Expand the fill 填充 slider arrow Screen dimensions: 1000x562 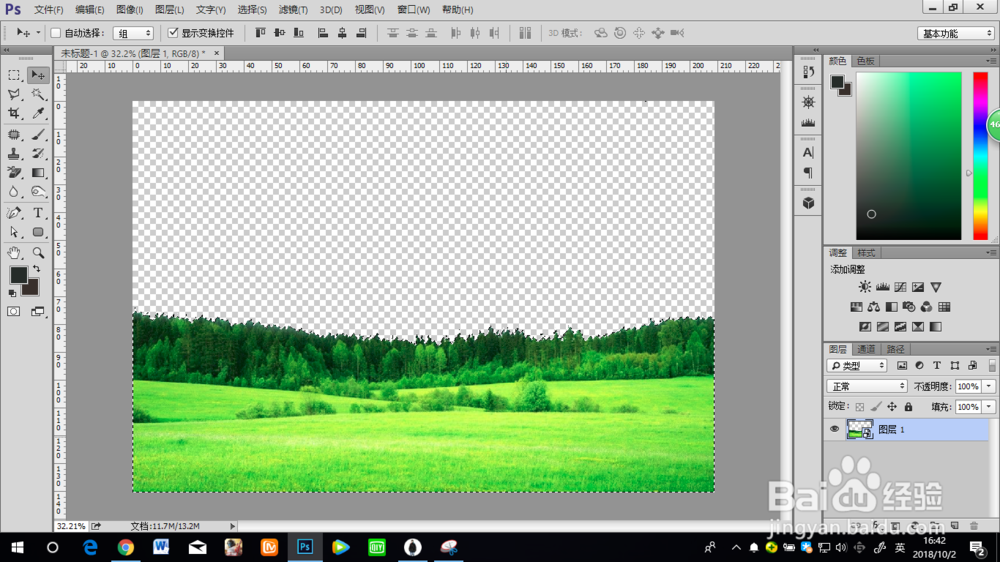pos(989,407)
